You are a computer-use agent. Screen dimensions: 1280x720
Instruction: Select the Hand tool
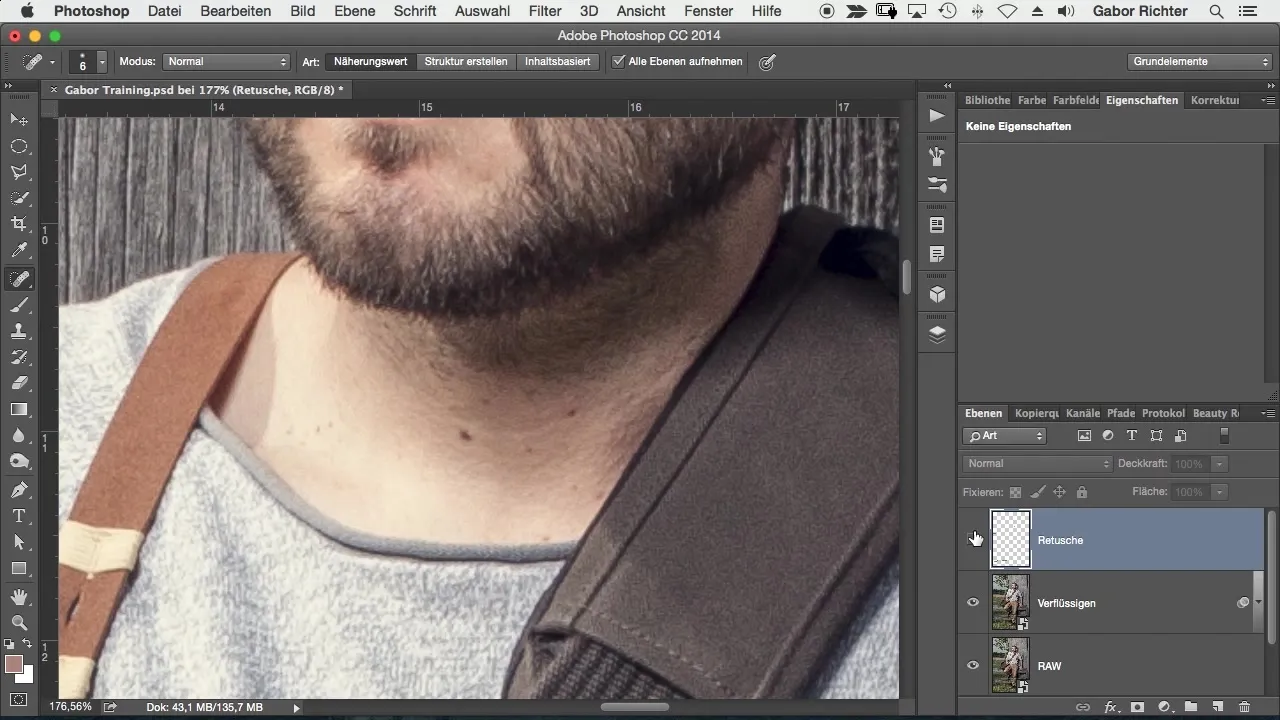point(19,597)
